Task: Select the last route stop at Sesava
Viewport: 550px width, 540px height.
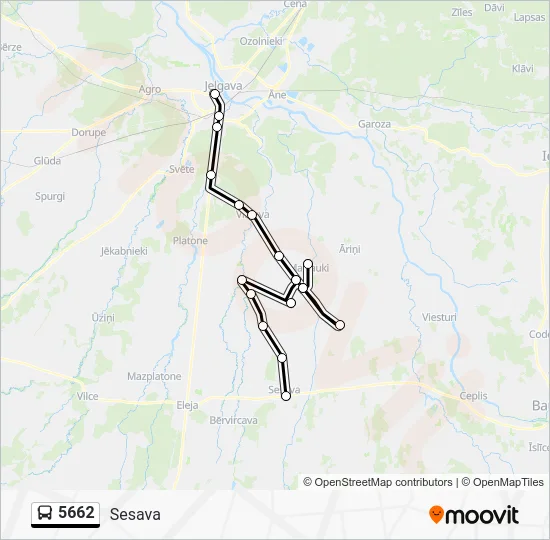Action: [x=286, y=396]
